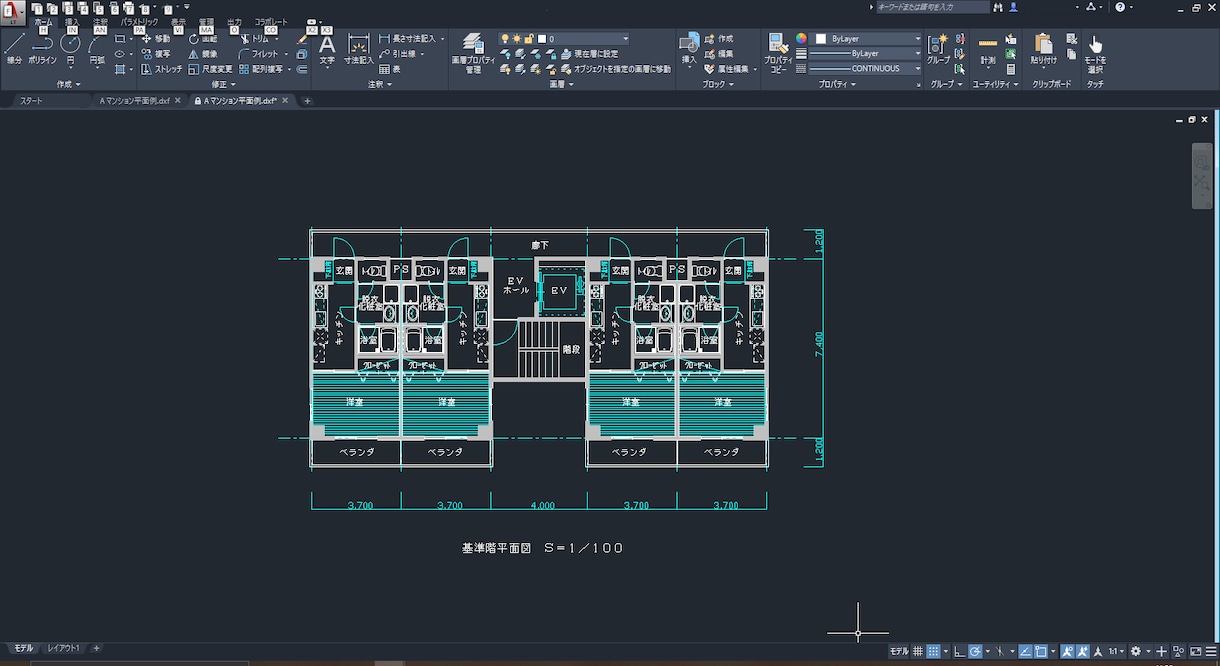Activate the ストレッチ (Stretch) tool
This screenshot has height=666, width=1220.
click(162, 69)
